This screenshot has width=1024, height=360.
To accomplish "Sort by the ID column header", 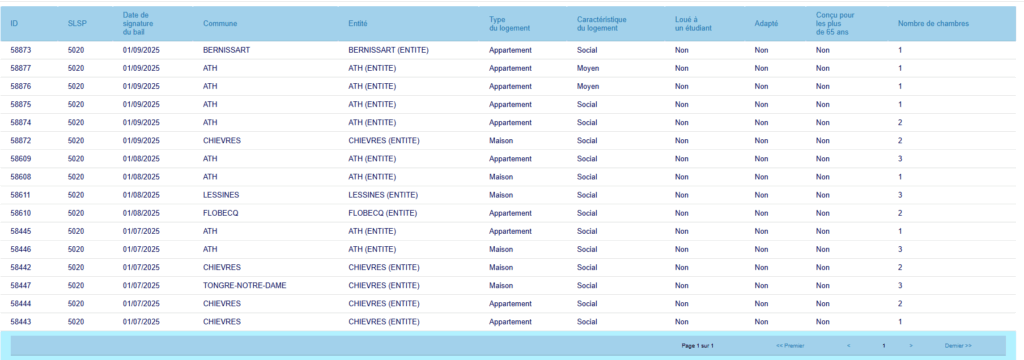I will [14, 24].
